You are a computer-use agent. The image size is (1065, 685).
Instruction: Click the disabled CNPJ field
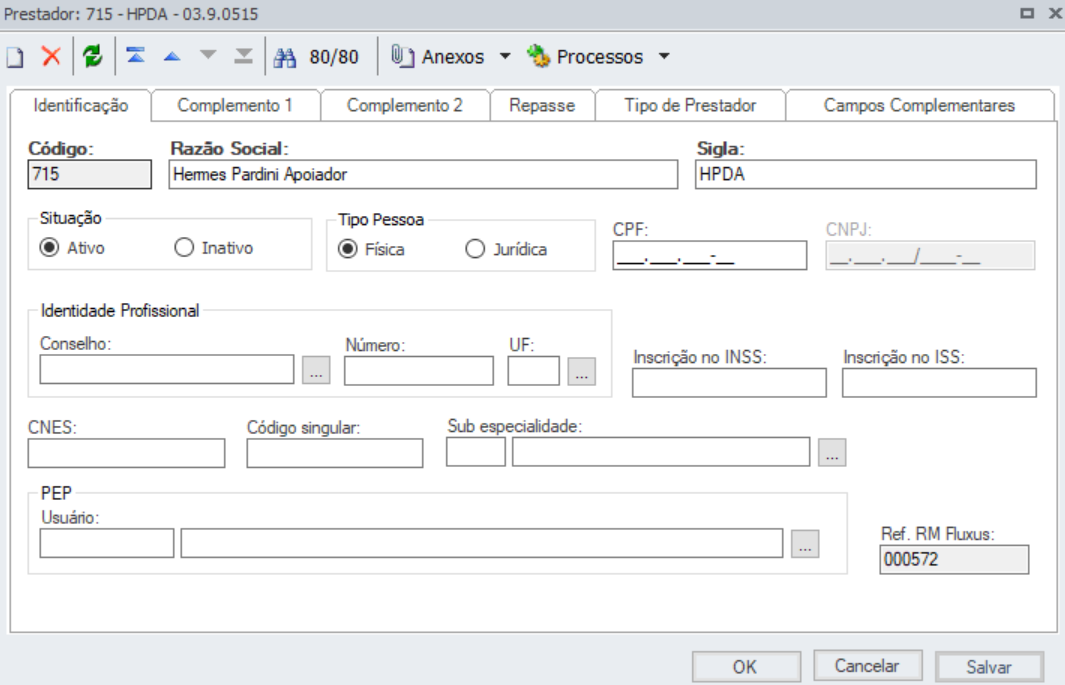pyautogui.click(x=931, y=256)
